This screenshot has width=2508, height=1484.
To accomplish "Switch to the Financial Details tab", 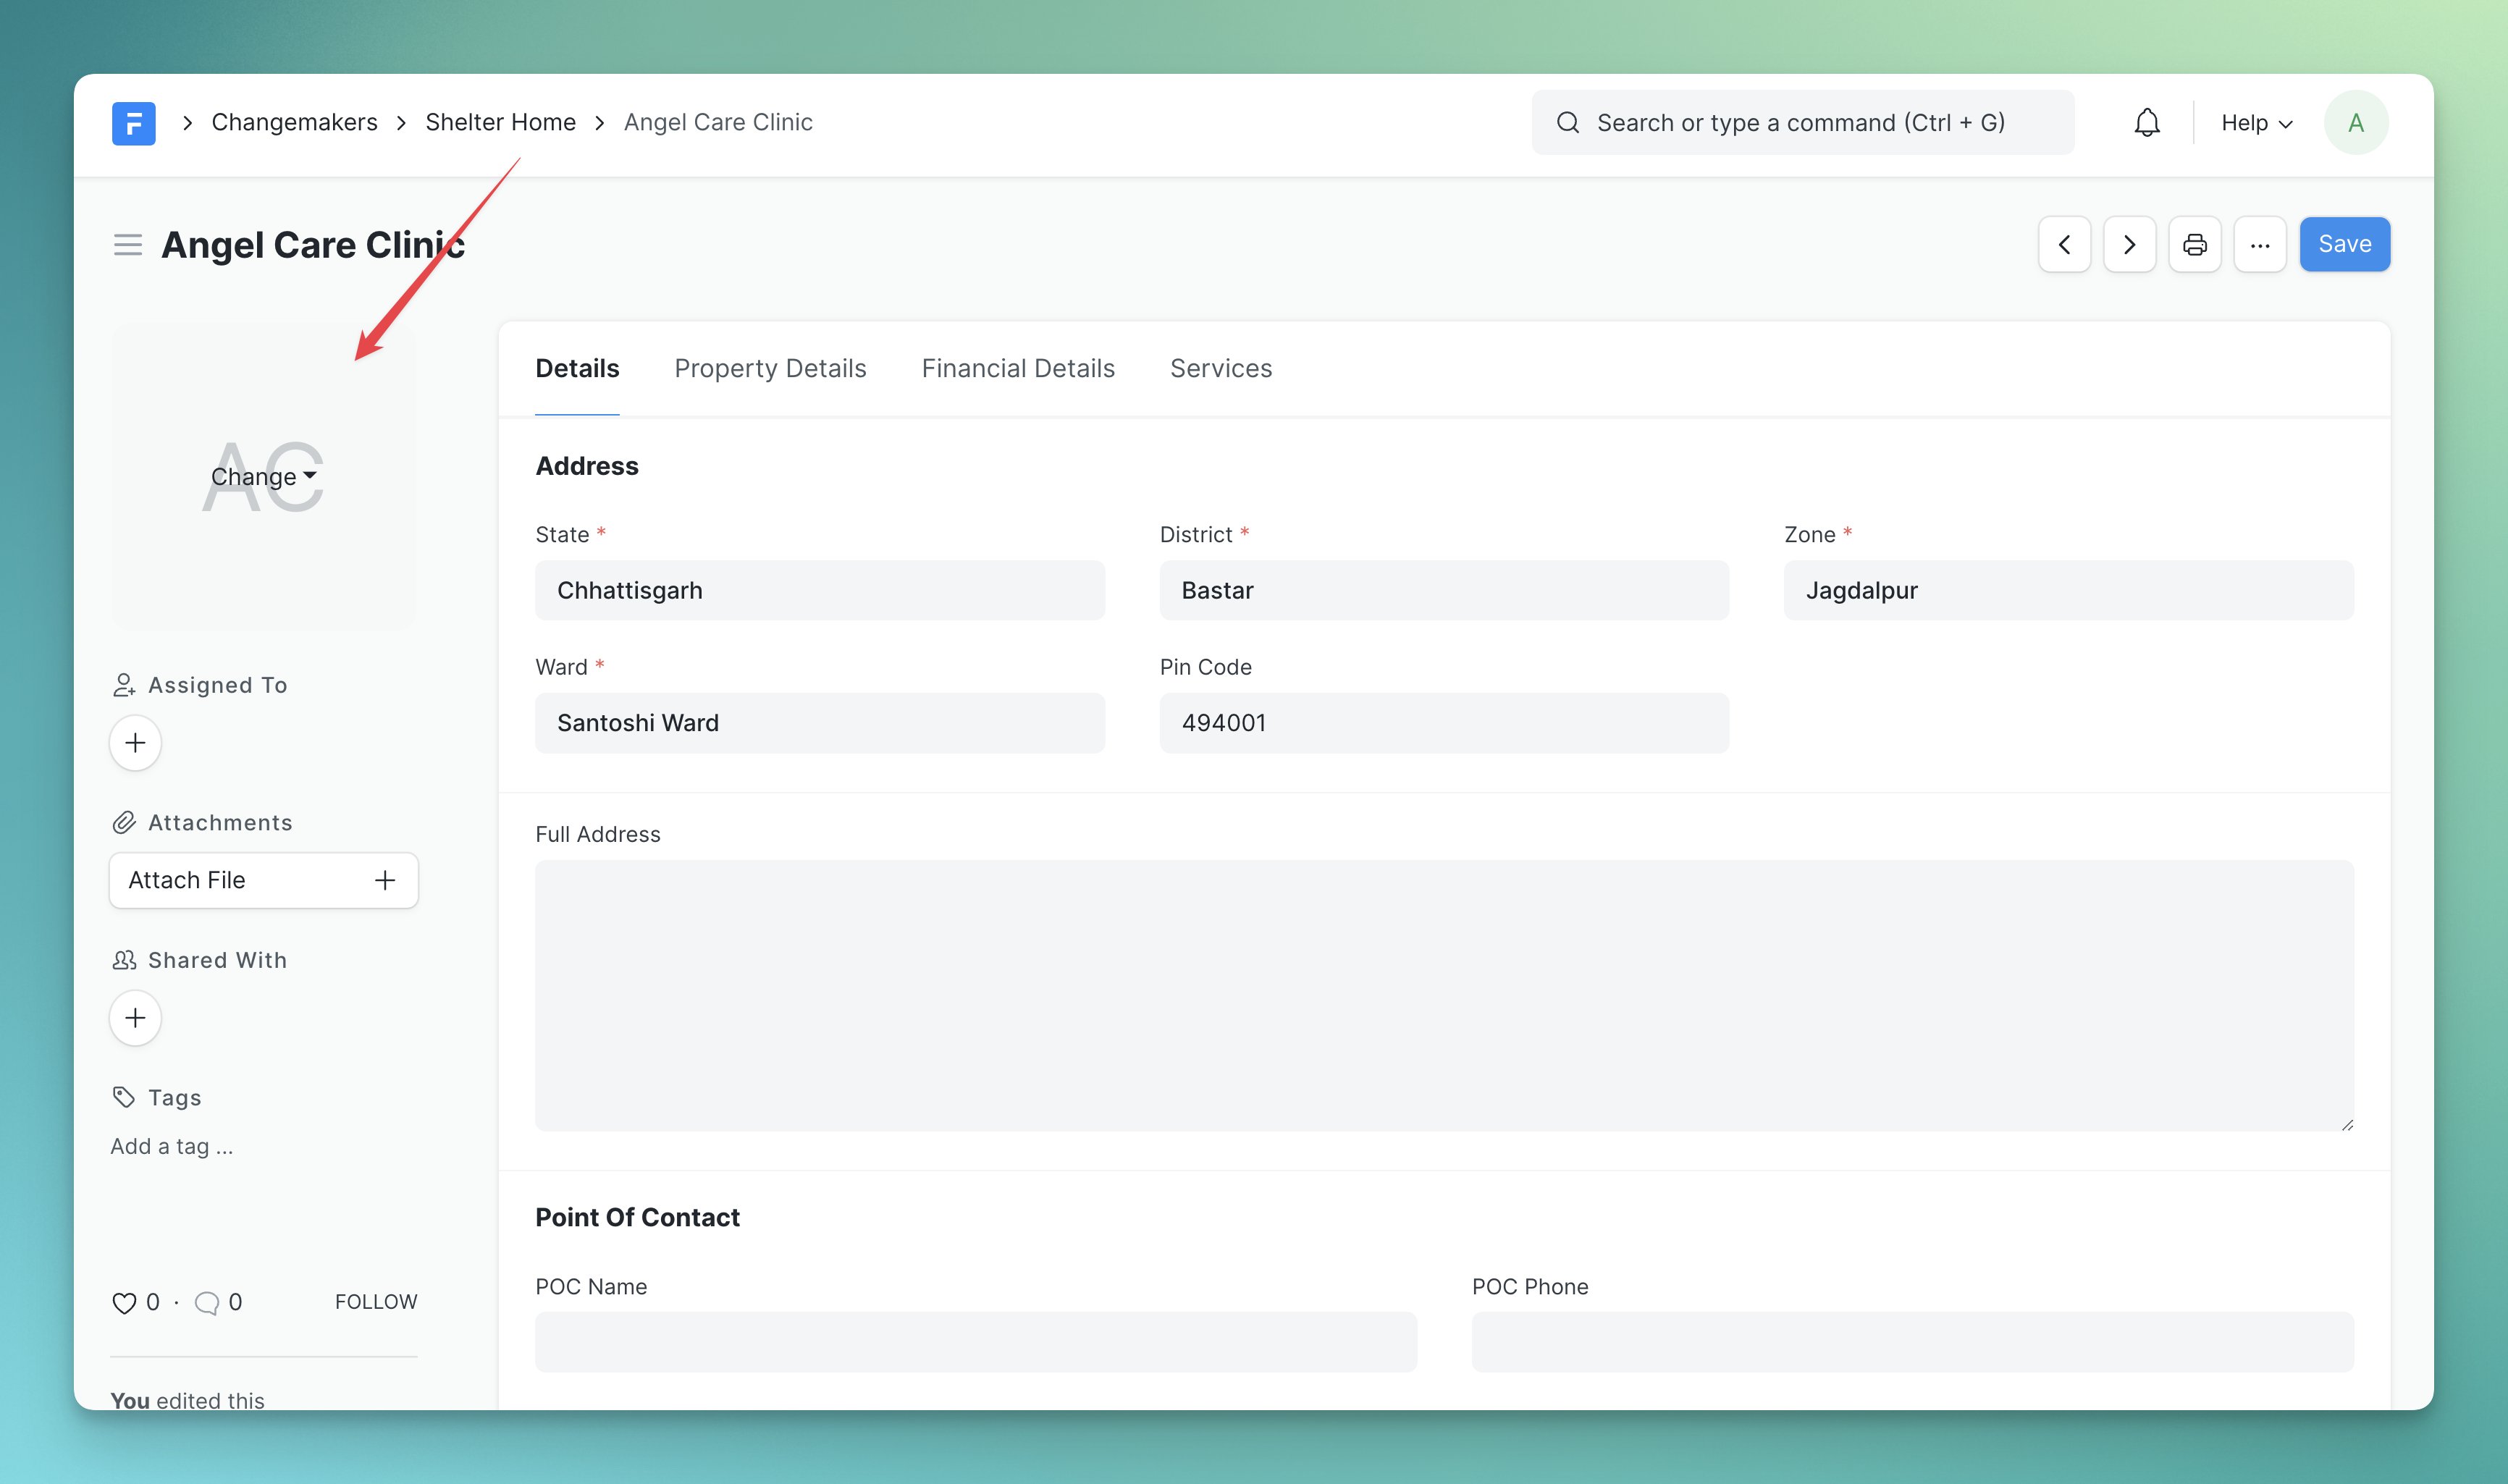I will click(1017, 368).
